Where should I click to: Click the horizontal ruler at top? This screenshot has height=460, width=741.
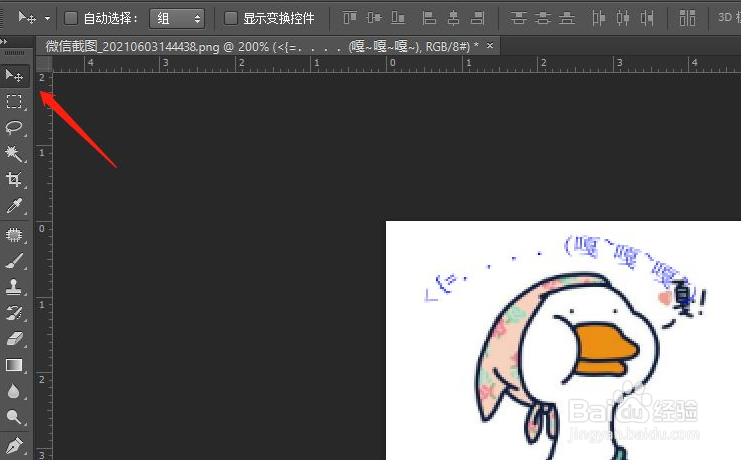[396, 64]
